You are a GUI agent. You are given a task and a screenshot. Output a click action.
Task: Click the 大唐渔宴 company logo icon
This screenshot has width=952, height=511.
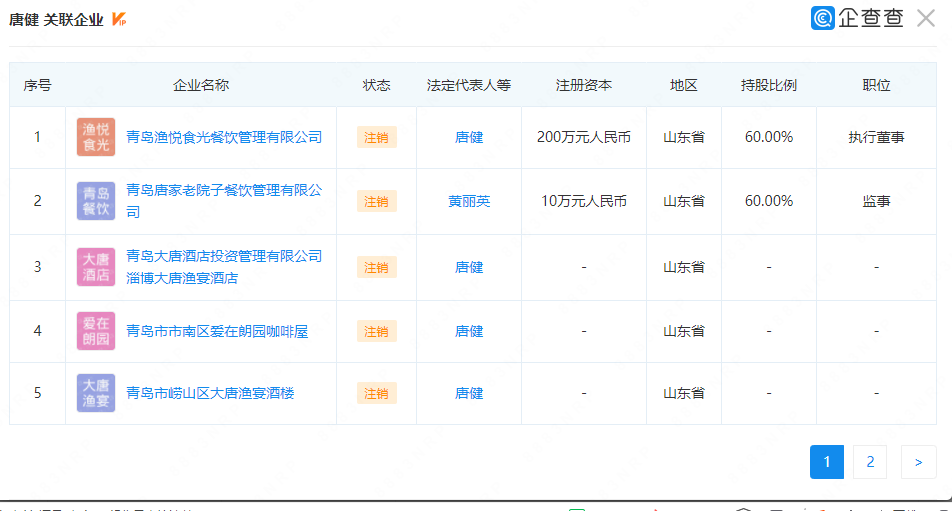point(96,393)
